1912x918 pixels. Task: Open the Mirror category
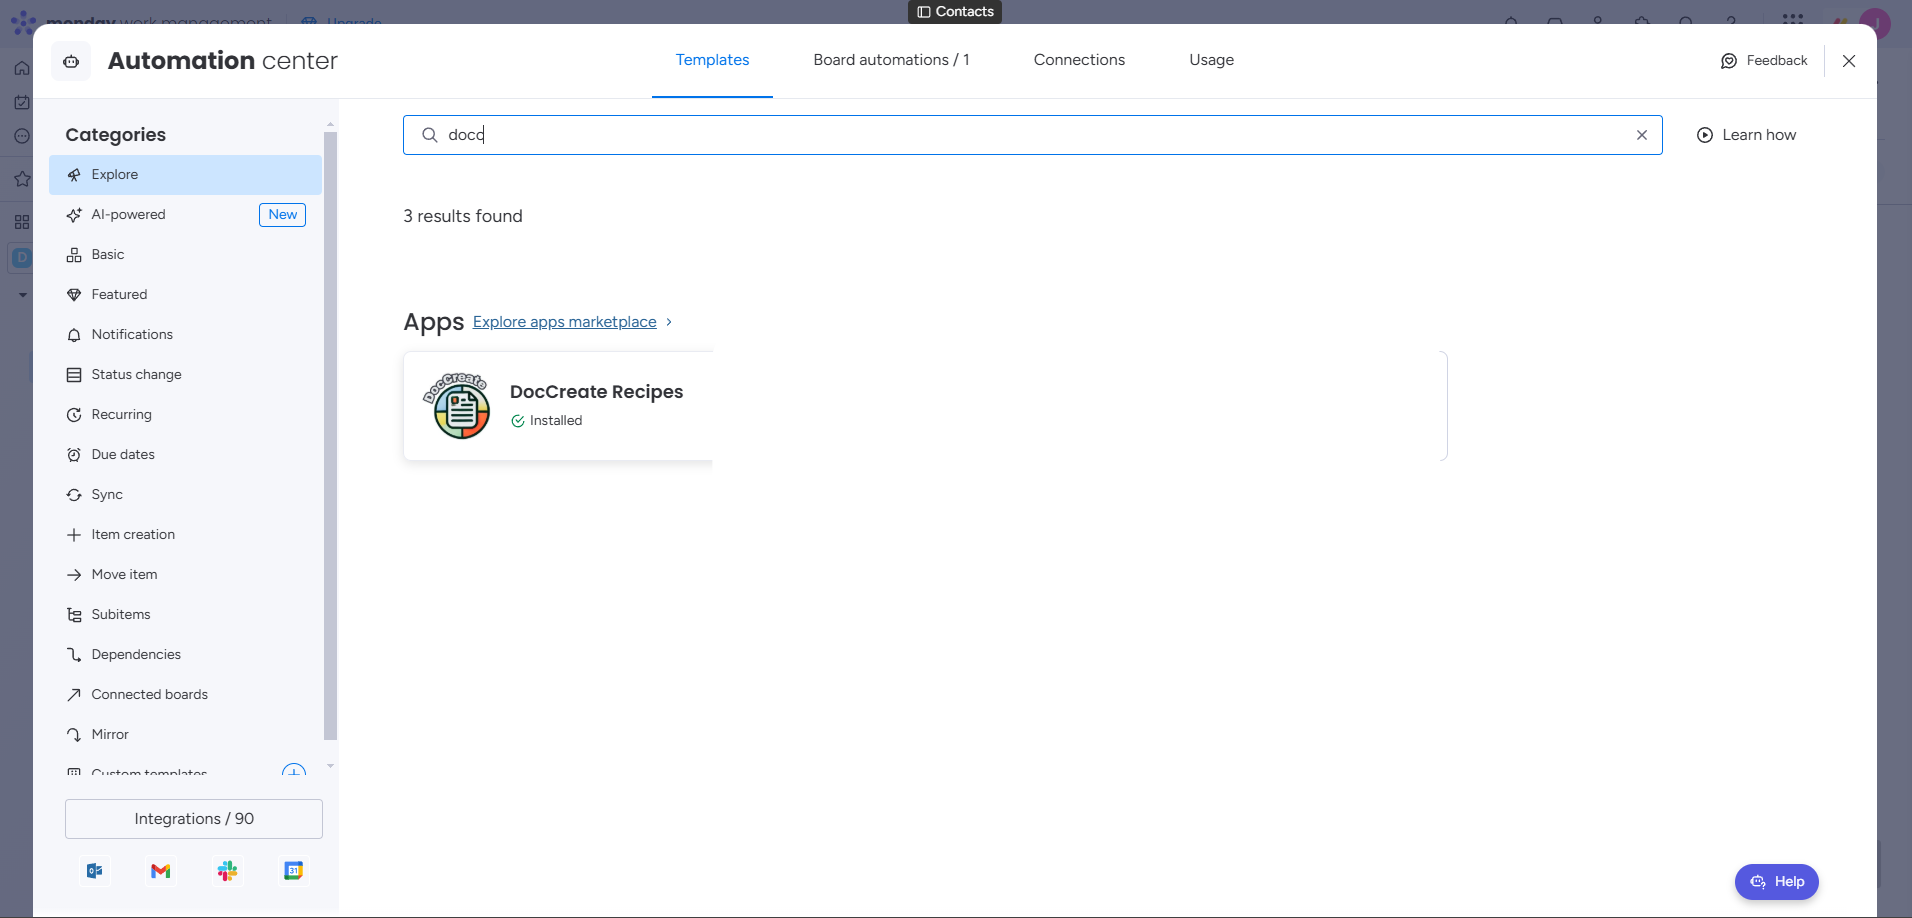pyautogui.click(x=185, y=735)
